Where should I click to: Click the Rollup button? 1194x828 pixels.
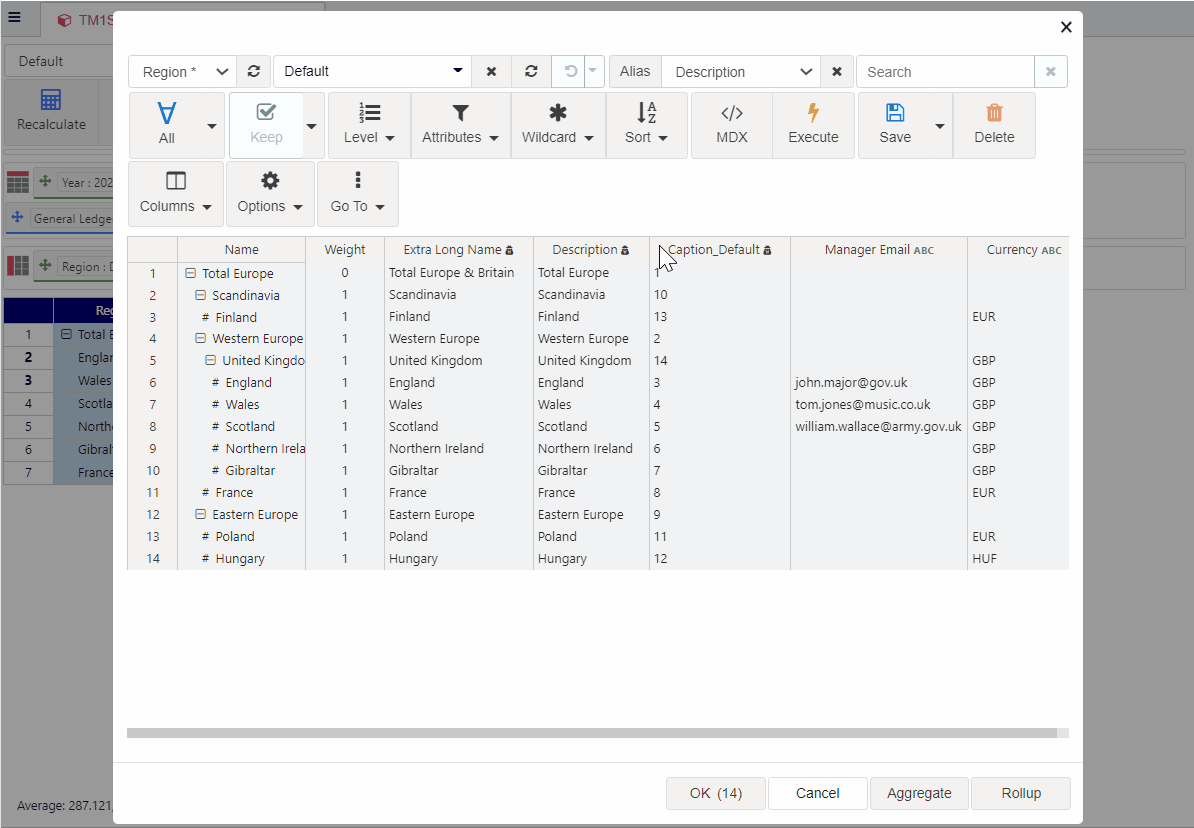click(1020, 793)
